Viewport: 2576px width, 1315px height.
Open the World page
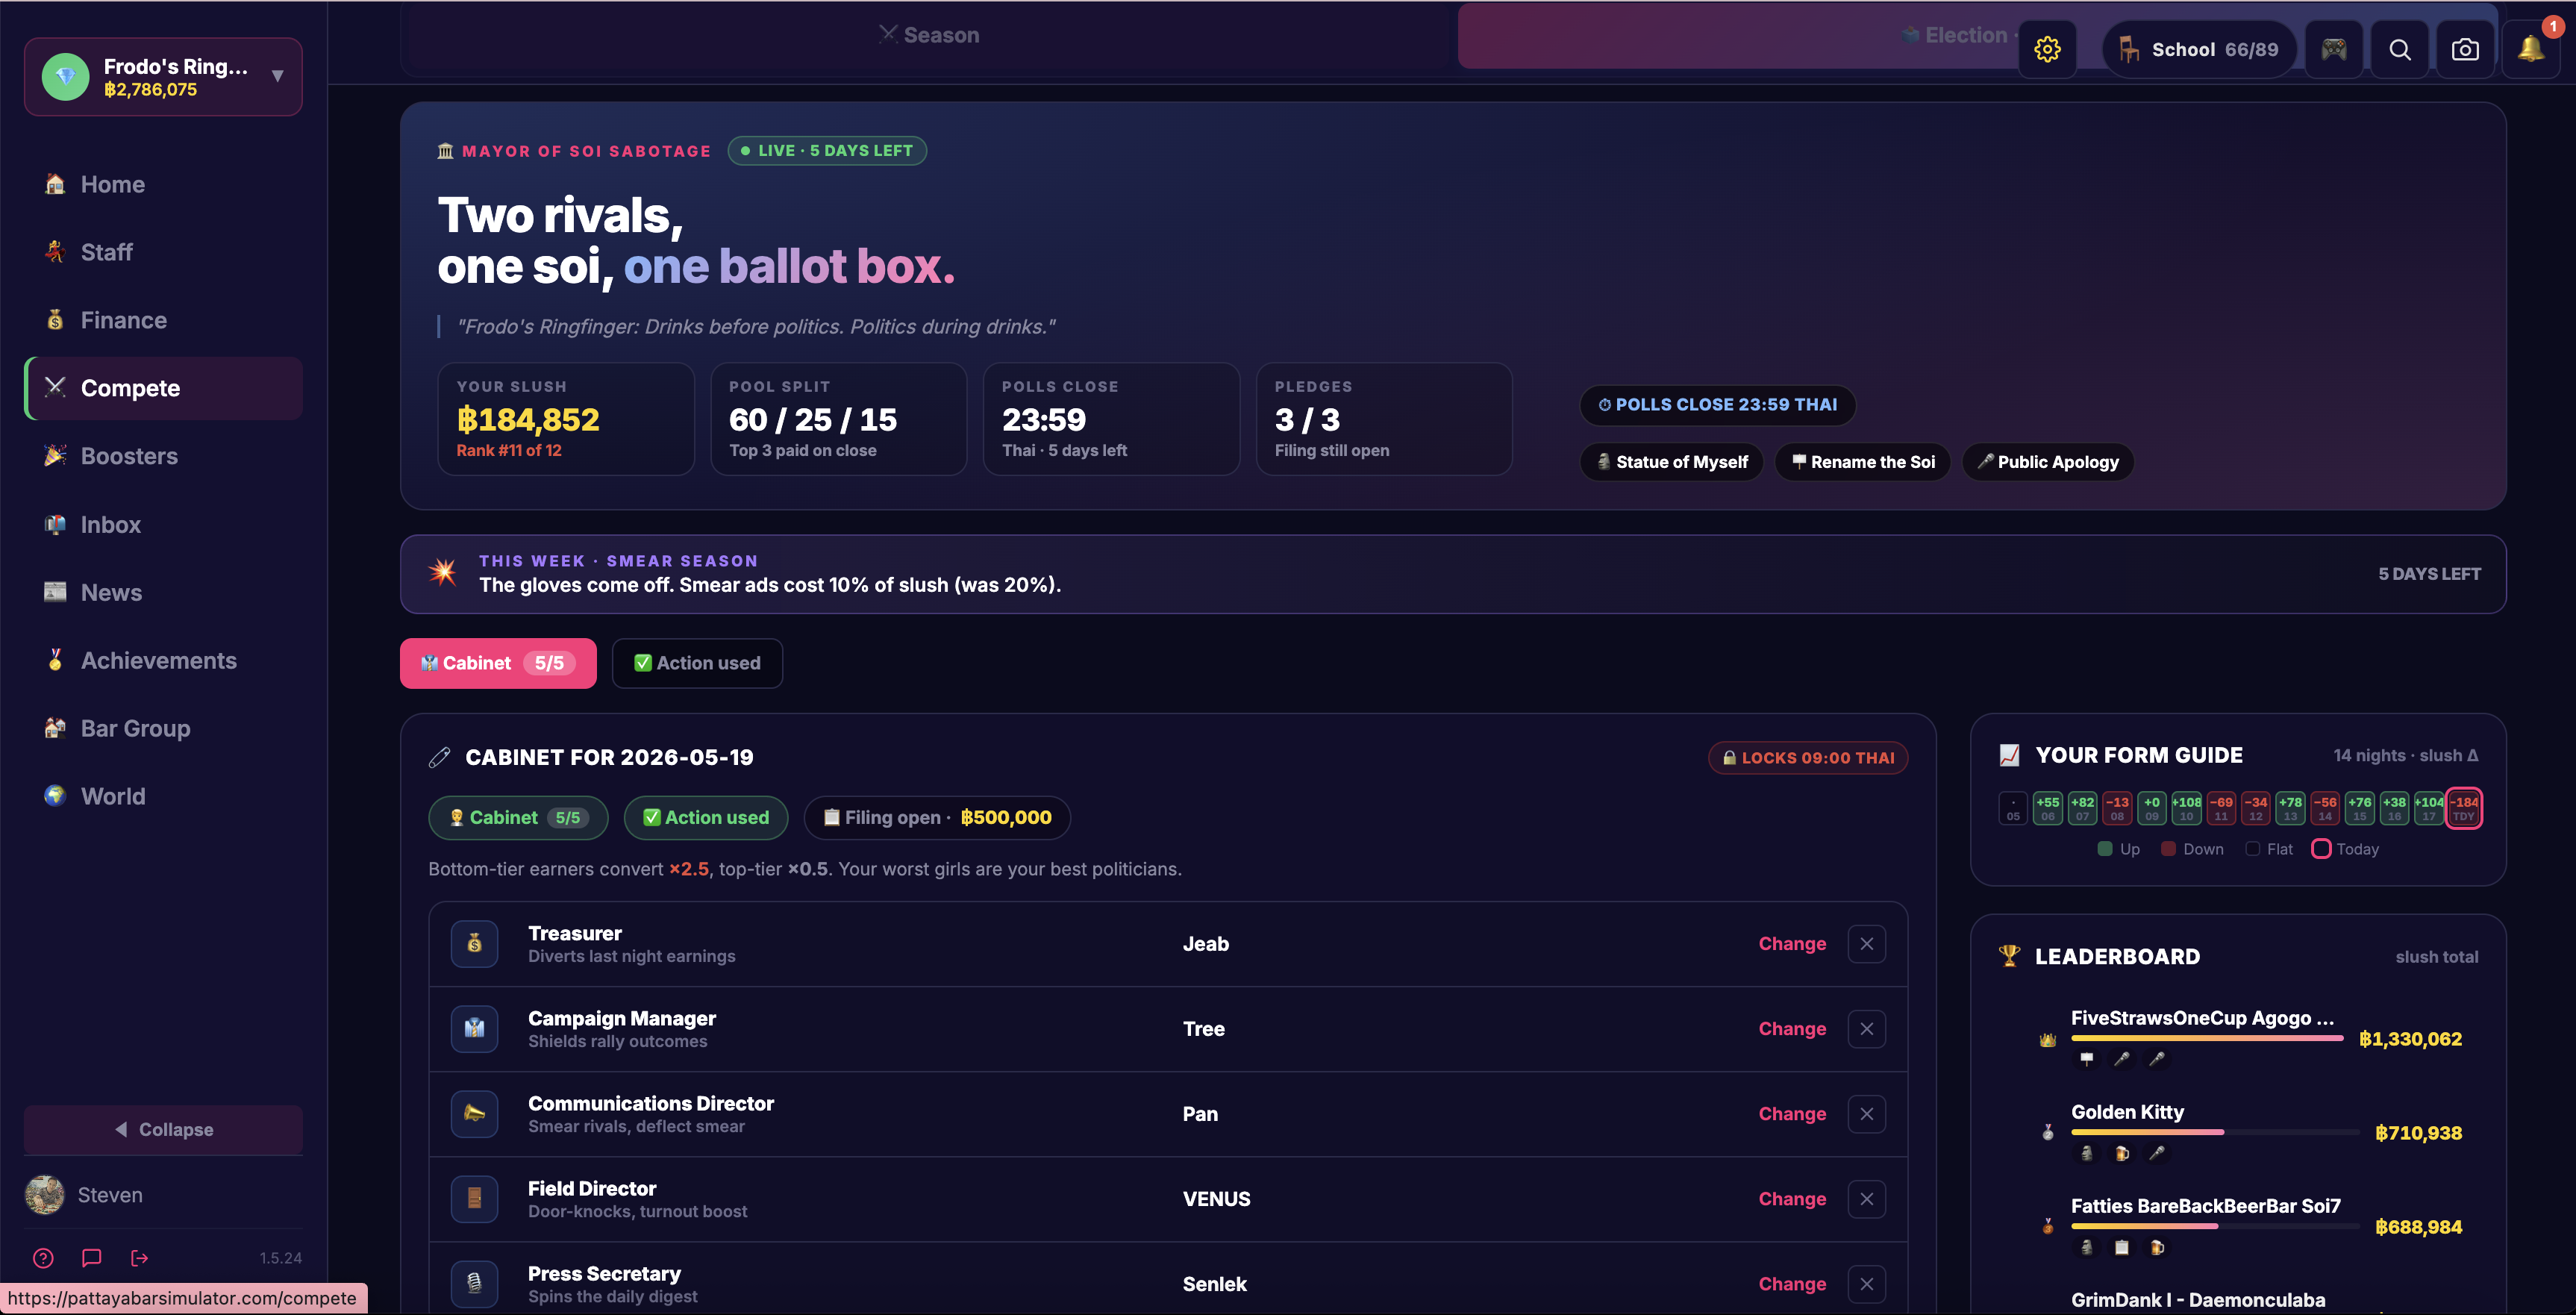(x=163, y=796)
